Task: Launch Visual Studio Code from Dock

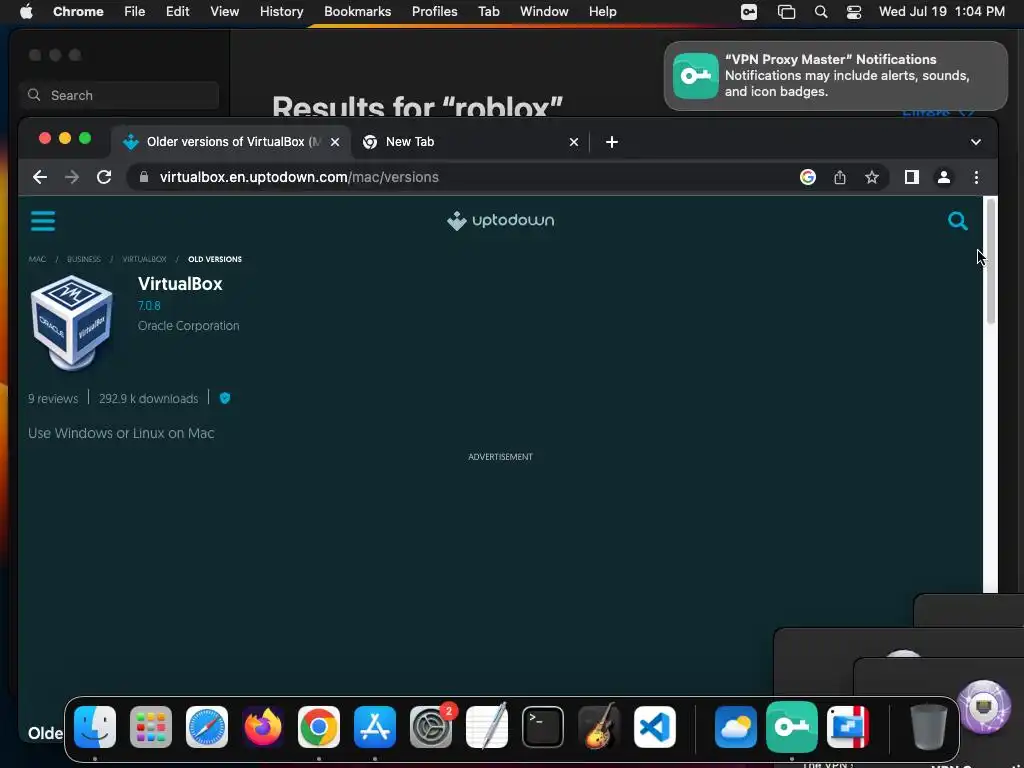Action: (655, 727)
